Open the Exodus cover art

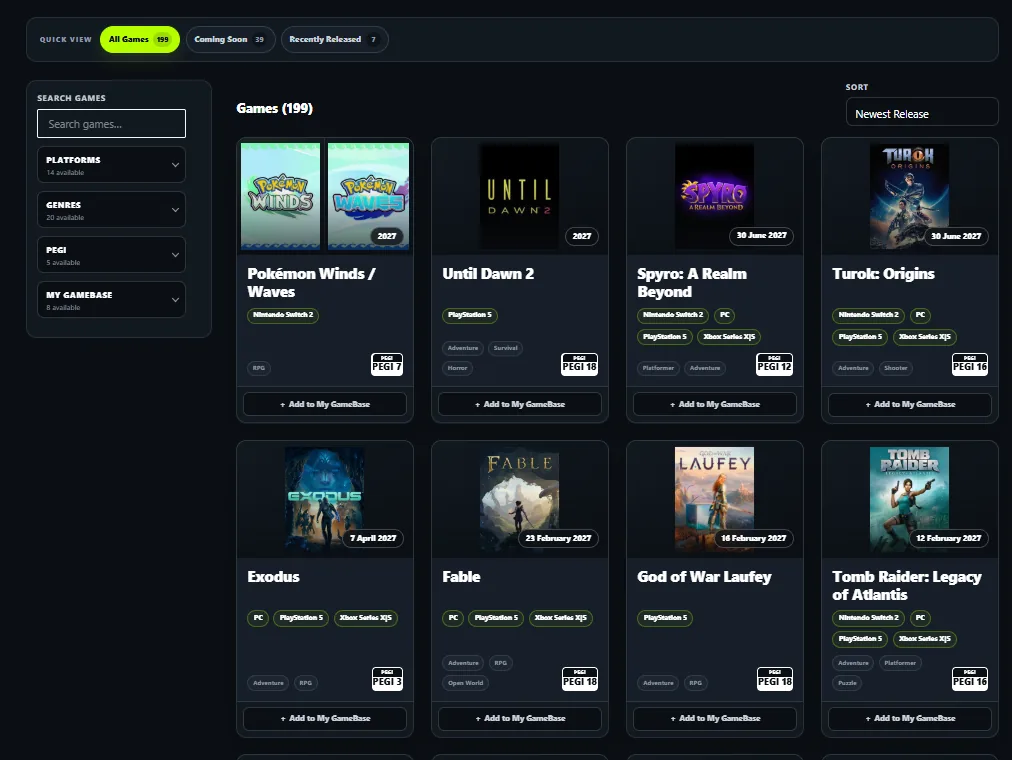pos(325,499)
